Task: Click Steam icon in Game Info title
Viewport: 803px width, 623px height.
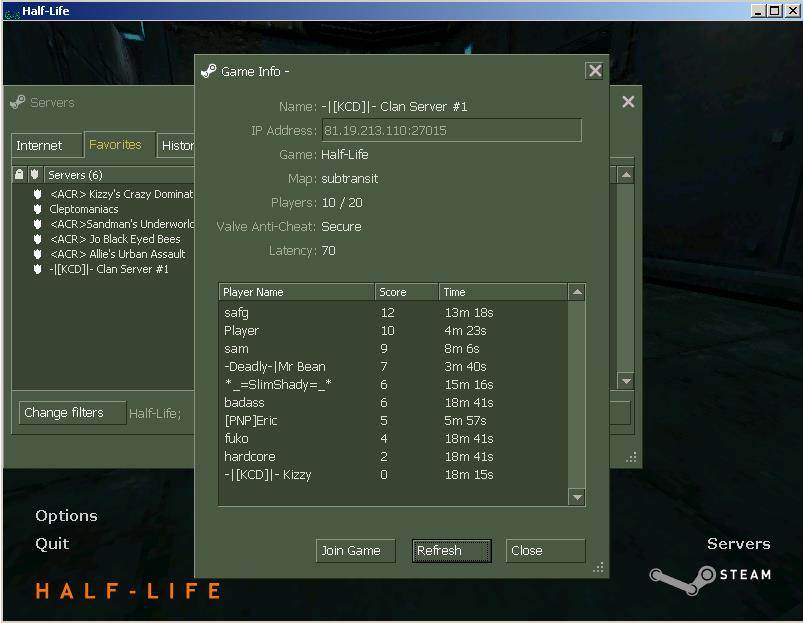Action: click(208, 71)
